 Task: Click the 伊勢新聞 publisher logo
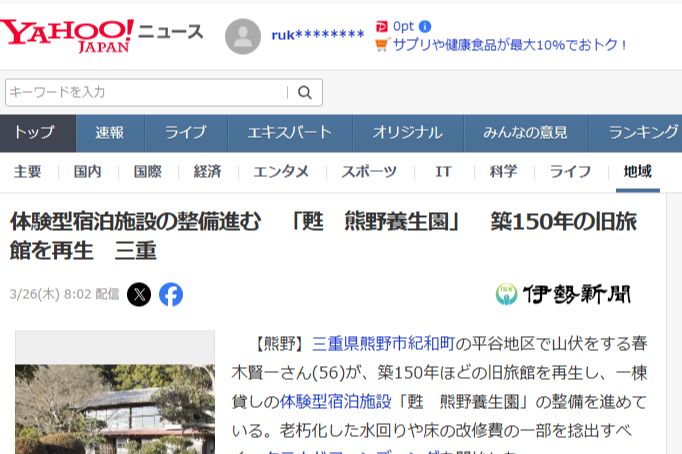(564, 294)
